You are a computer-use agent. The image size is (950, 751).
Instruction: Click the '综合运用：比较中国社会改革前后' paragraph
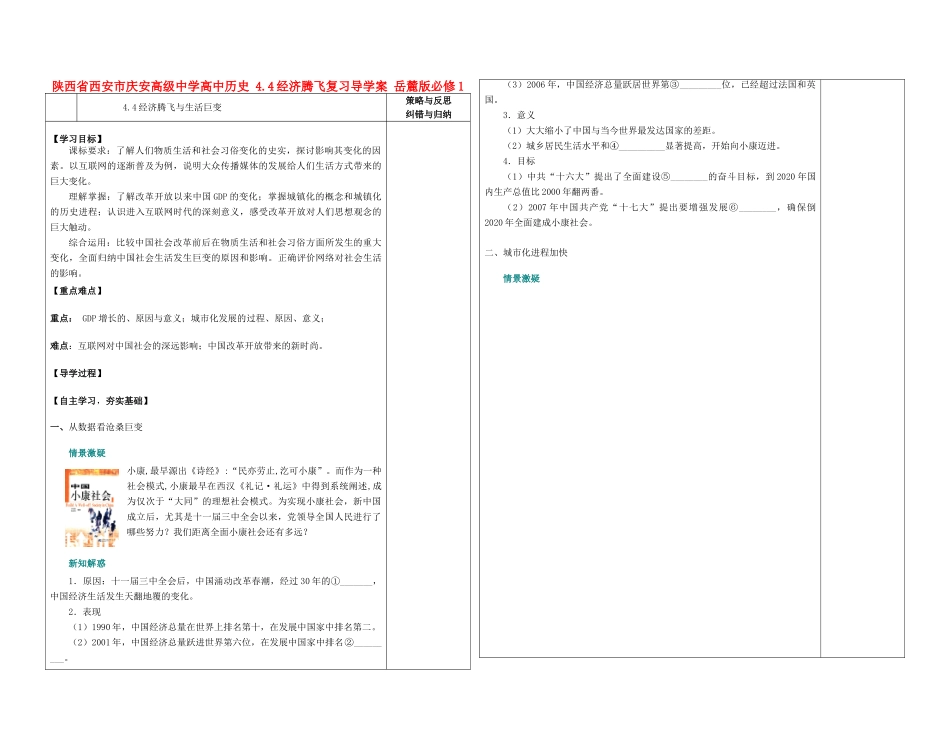pyautogui.click(x=216, y=258)
